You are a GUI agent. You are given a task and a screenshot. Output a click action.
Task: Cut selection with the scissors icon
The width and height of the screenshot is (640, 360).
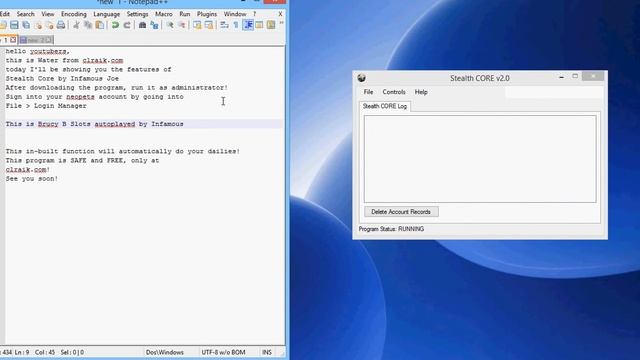pos(76,25)
